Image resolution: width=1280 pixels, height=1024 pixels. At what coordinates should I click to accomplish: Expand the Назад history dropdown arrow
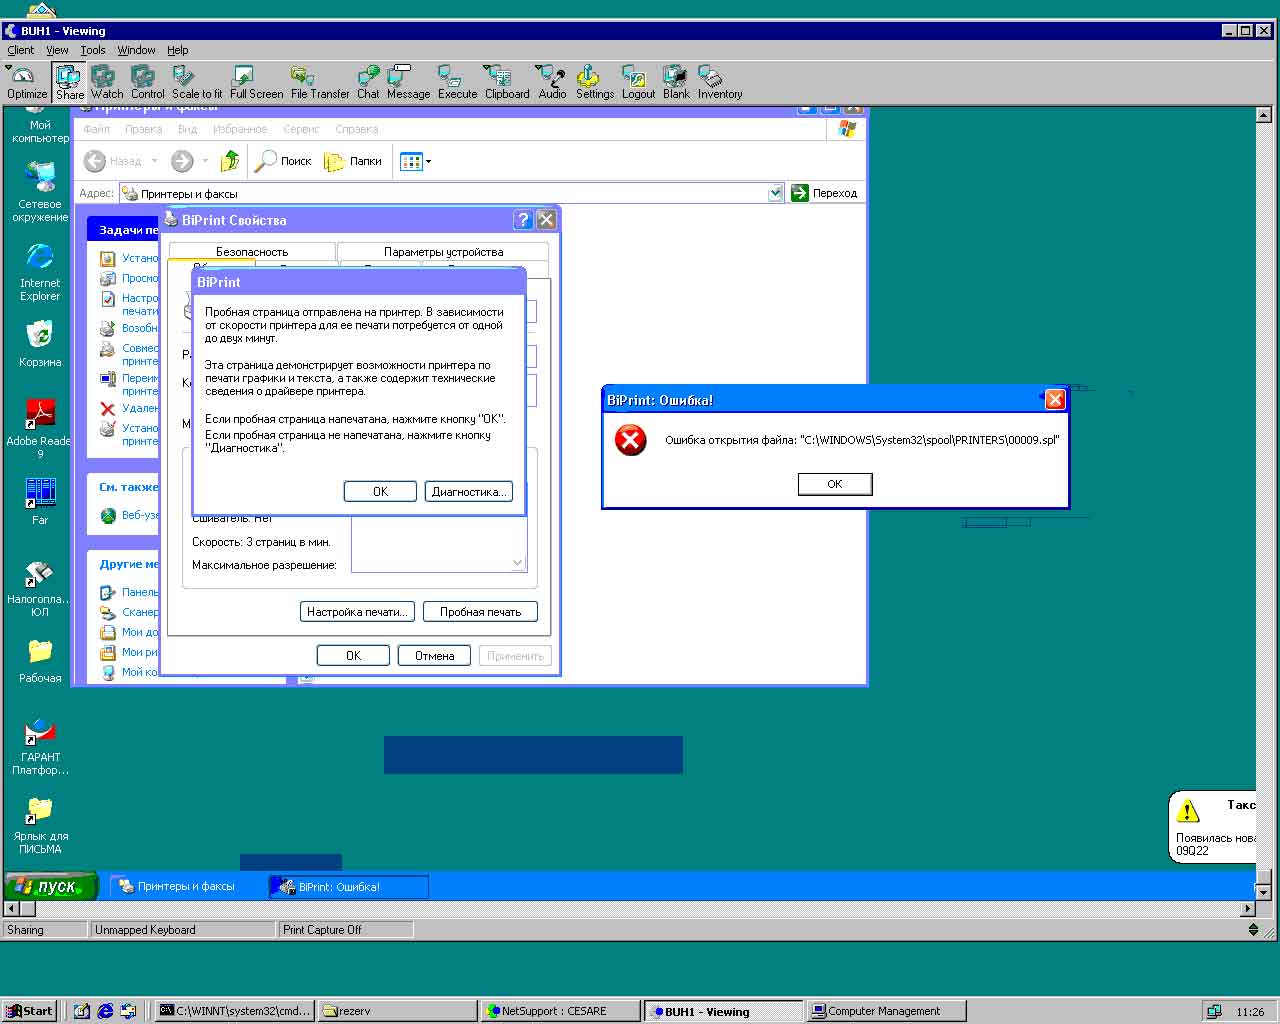[155, 161]
